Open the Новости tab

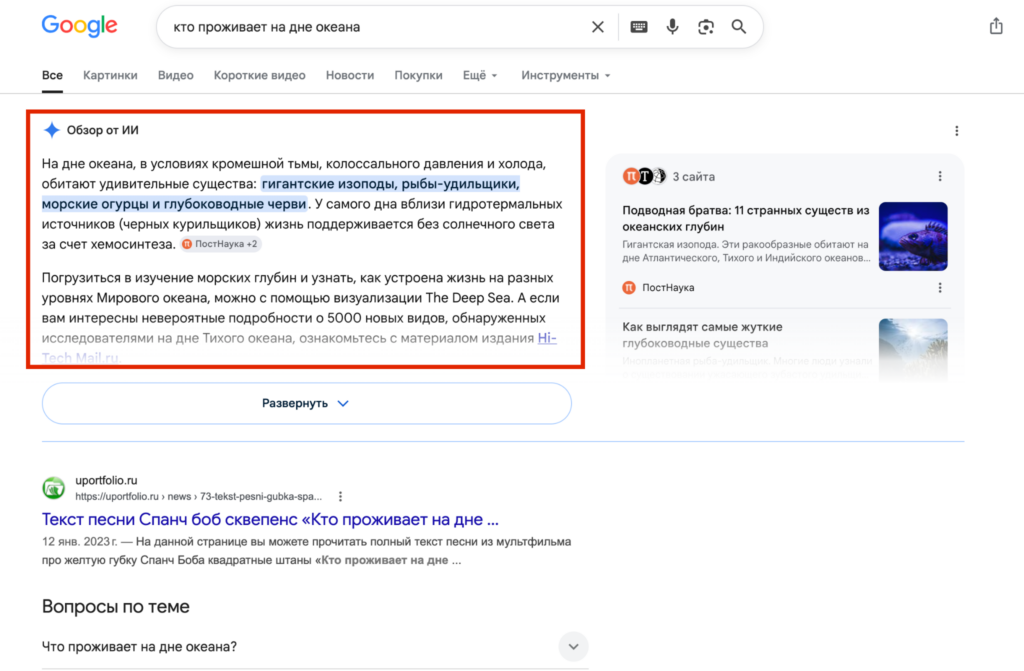click(x=350, y=75)
